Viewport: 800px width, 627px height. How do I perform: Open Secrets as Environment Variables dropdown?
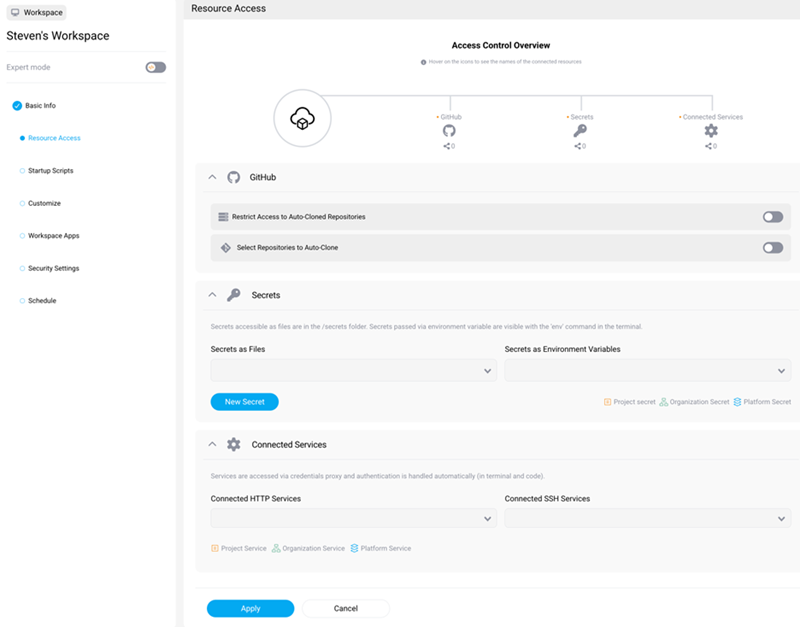tap(647, 371)
